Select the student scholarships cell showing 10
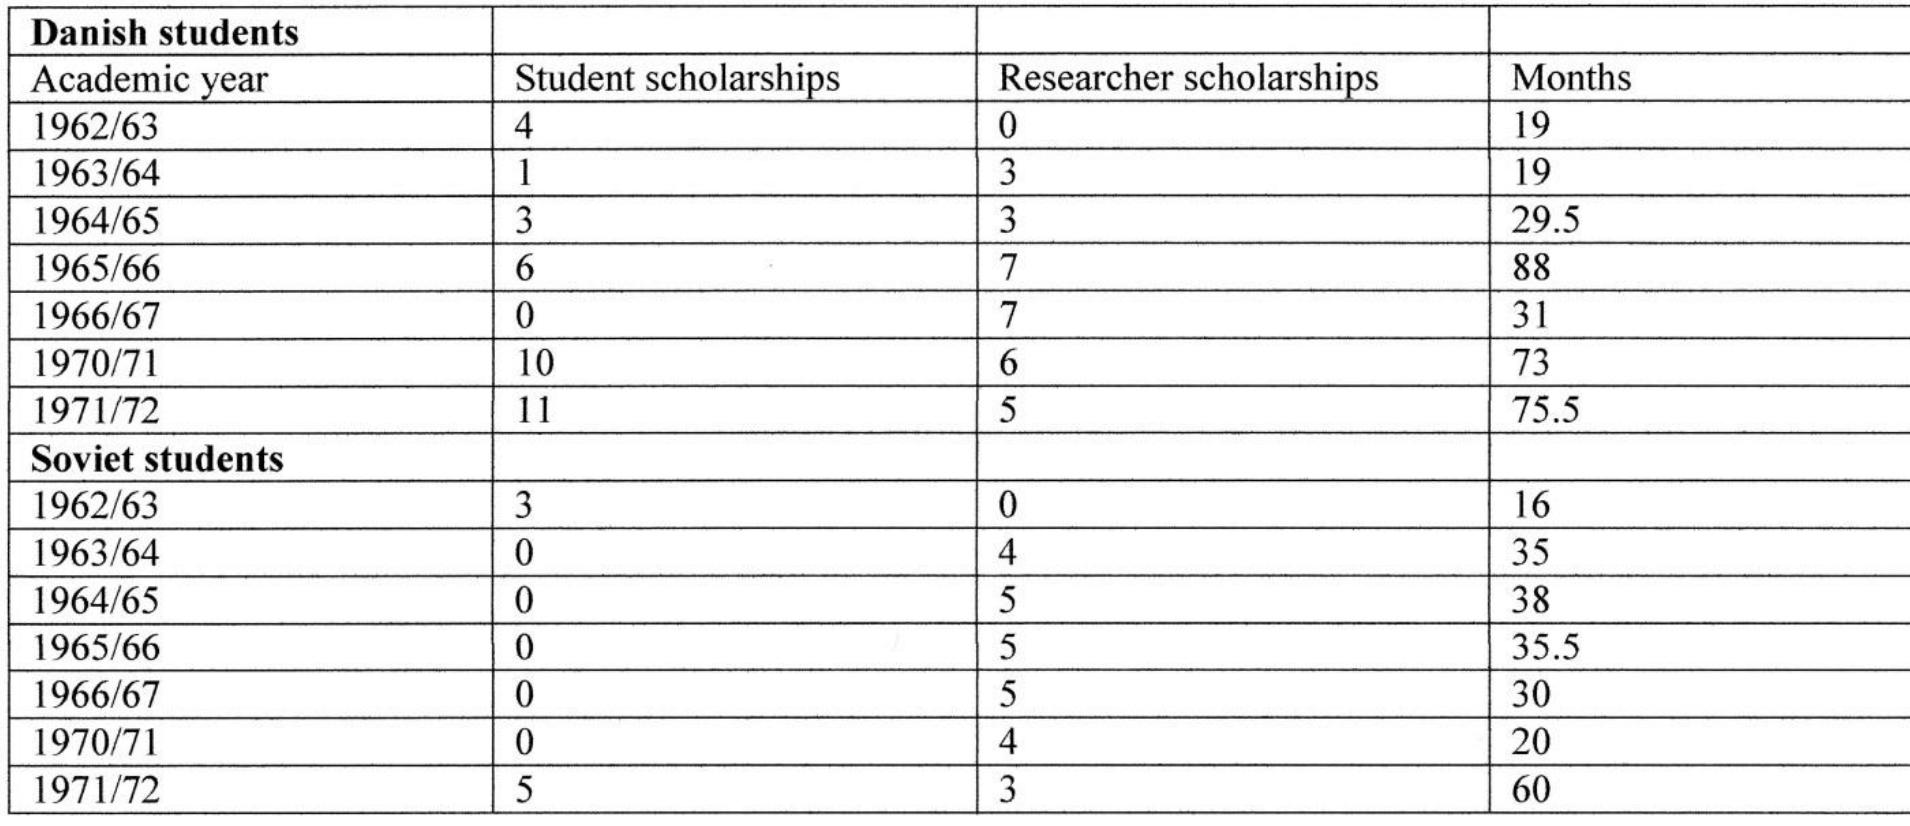This screenshot has height=826, width=1910. tap(534, 362)
